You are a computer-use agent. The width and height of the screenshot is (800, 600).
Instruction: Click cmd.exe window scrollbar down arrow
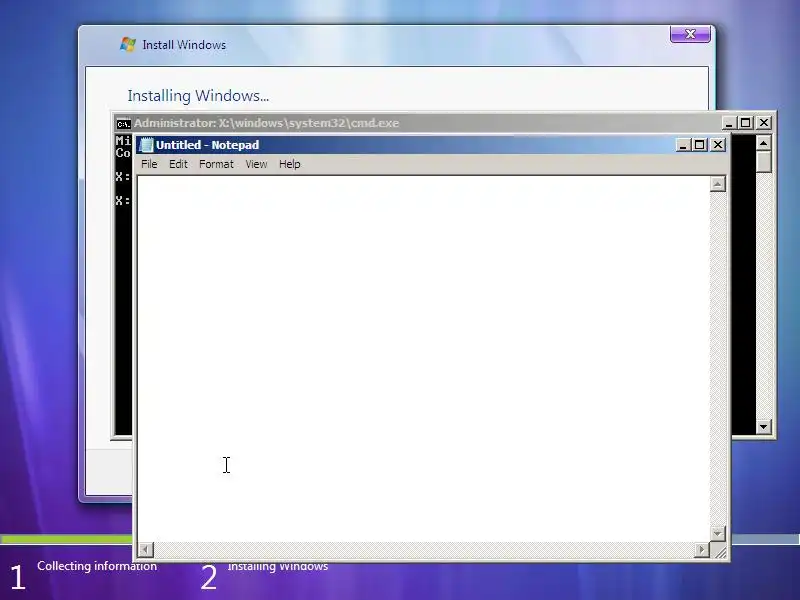(x=763, y=427)
